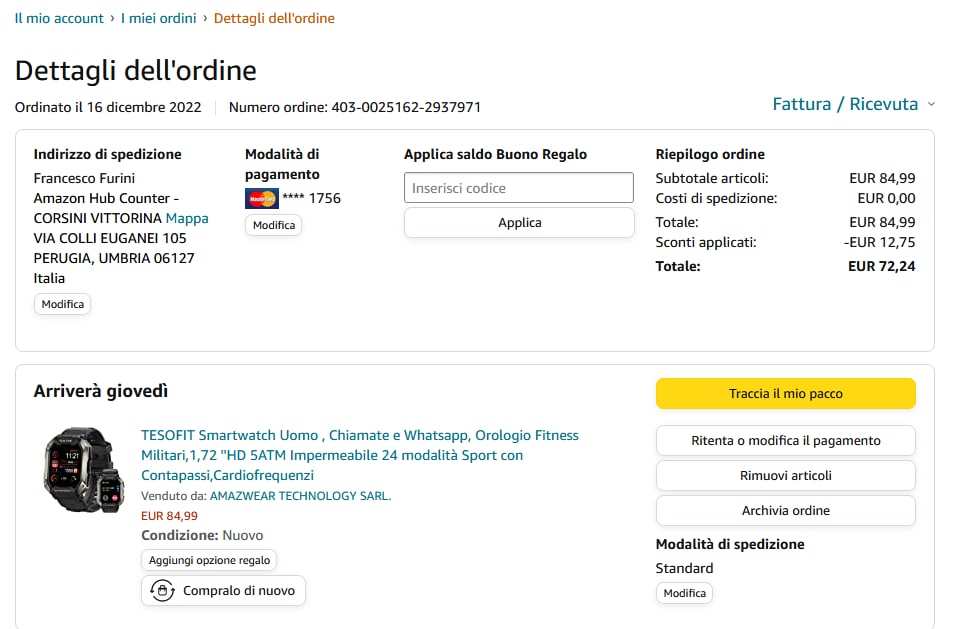Image resolution: width=970 pixels, height=629 pixels.
Task: Modify the shipping address
Action: click(62, 304)
